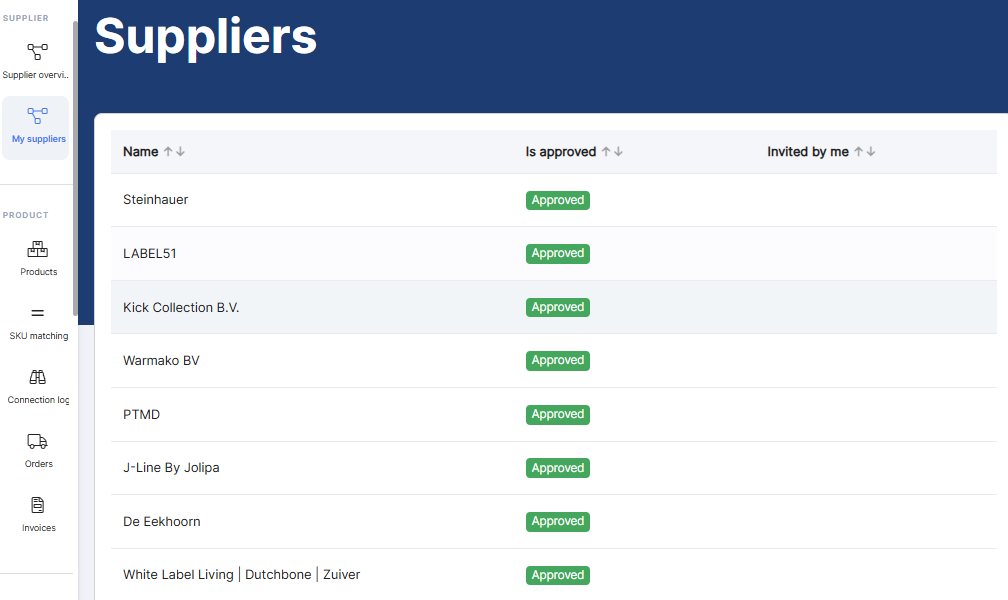
Task: Click Approved badge for De Eekhoorn
Action: pos(557,522)
